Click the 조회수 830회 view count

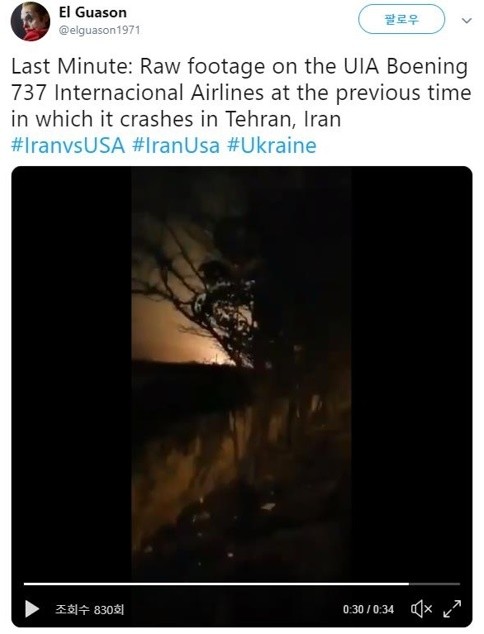coord(89,609)
